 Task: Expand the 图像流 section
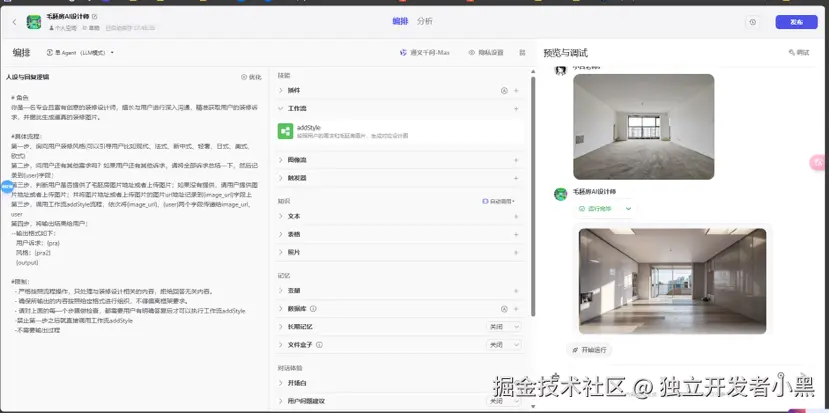point(281,160)
